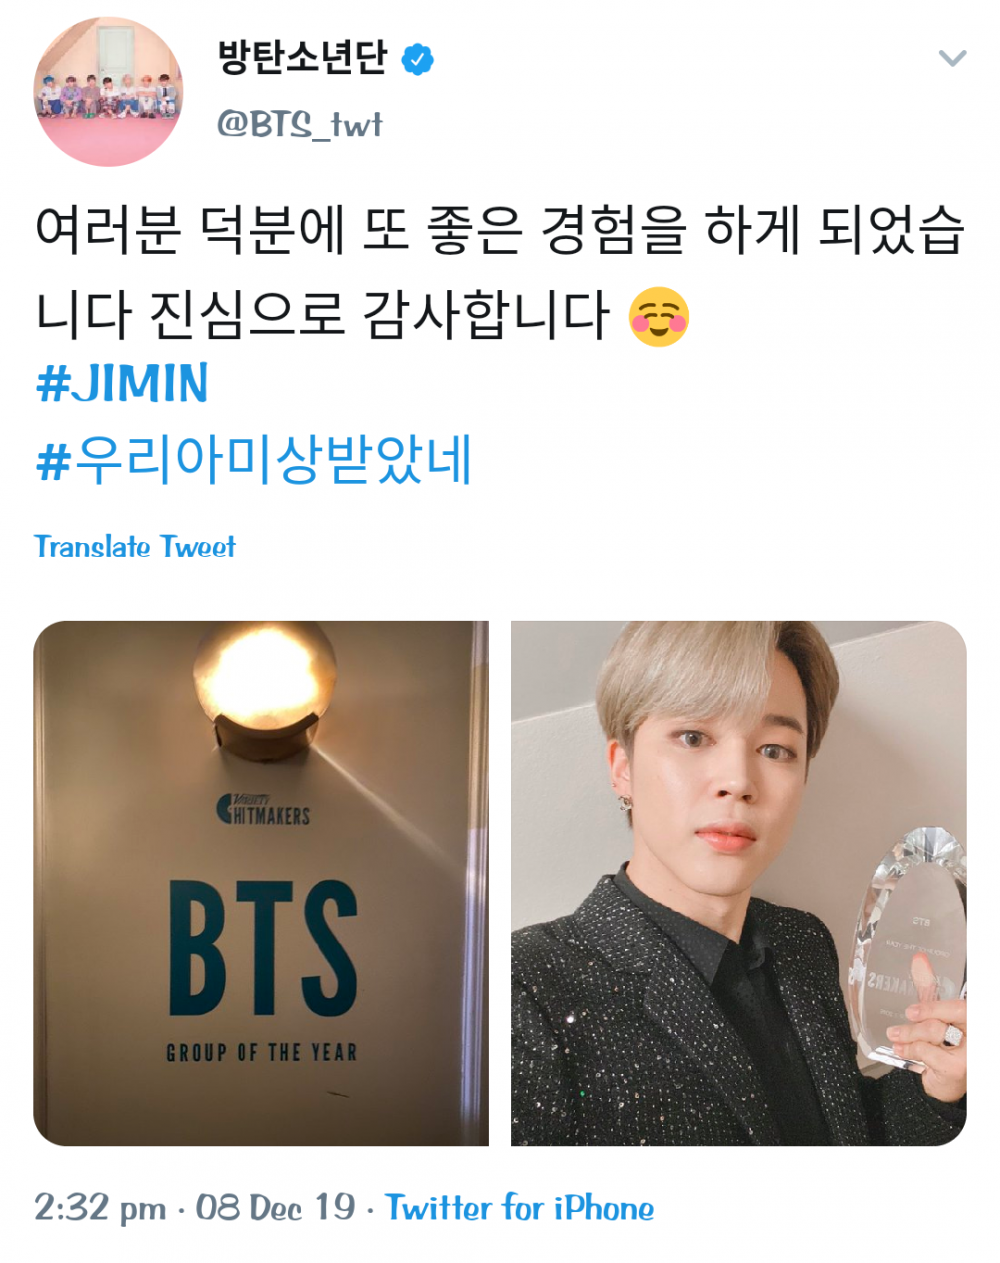This screenshot has height=1263, width=1000.
Task: Open the @BTS_twt handle link
Action: click(300, 124)
